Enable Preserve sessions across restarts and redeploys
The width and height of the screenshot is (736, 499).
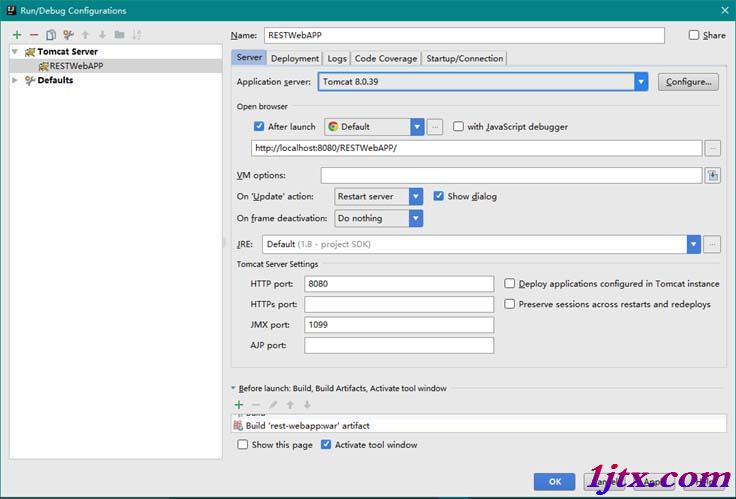(509, 304)
